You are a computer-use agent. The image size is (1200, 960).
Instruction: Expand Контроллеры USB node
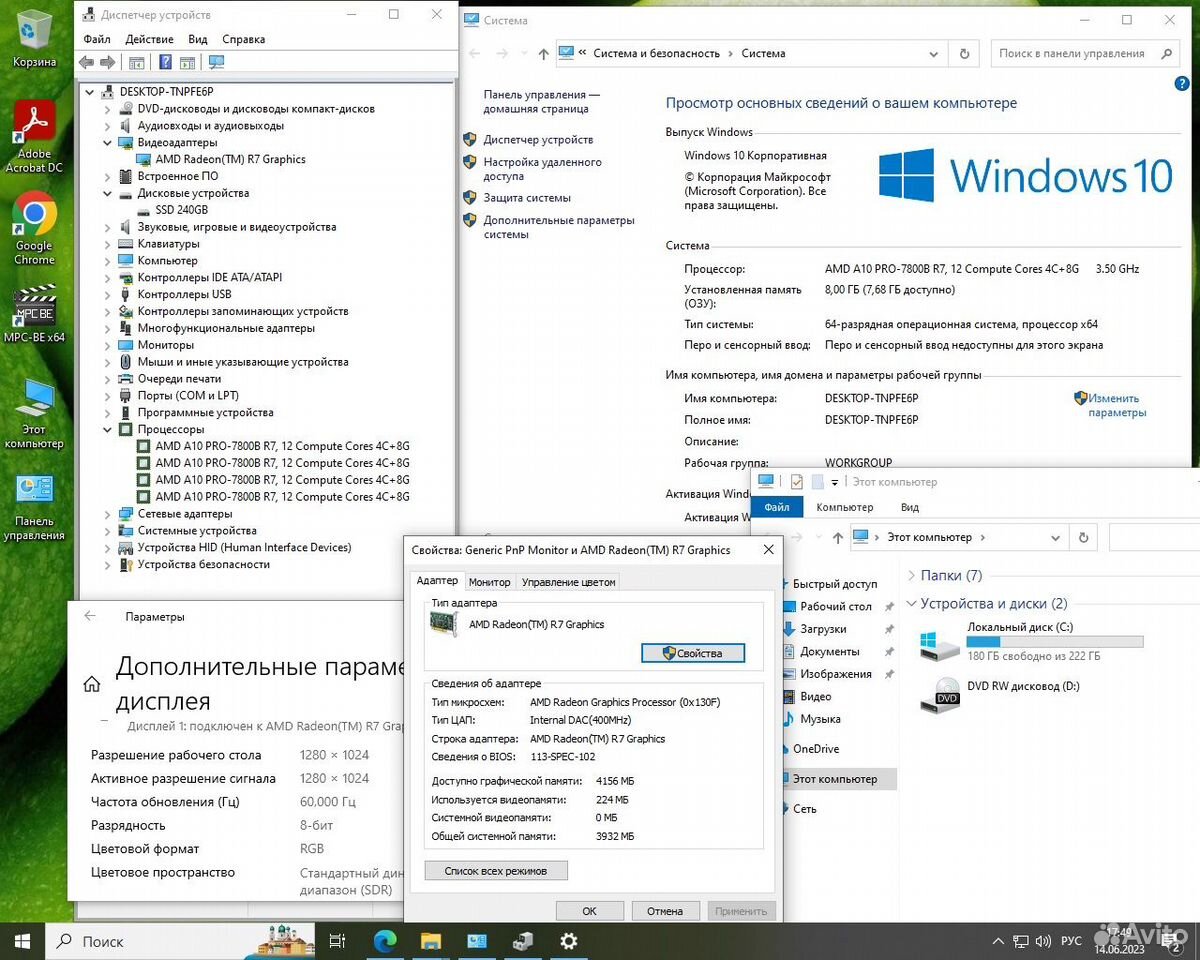107,294
